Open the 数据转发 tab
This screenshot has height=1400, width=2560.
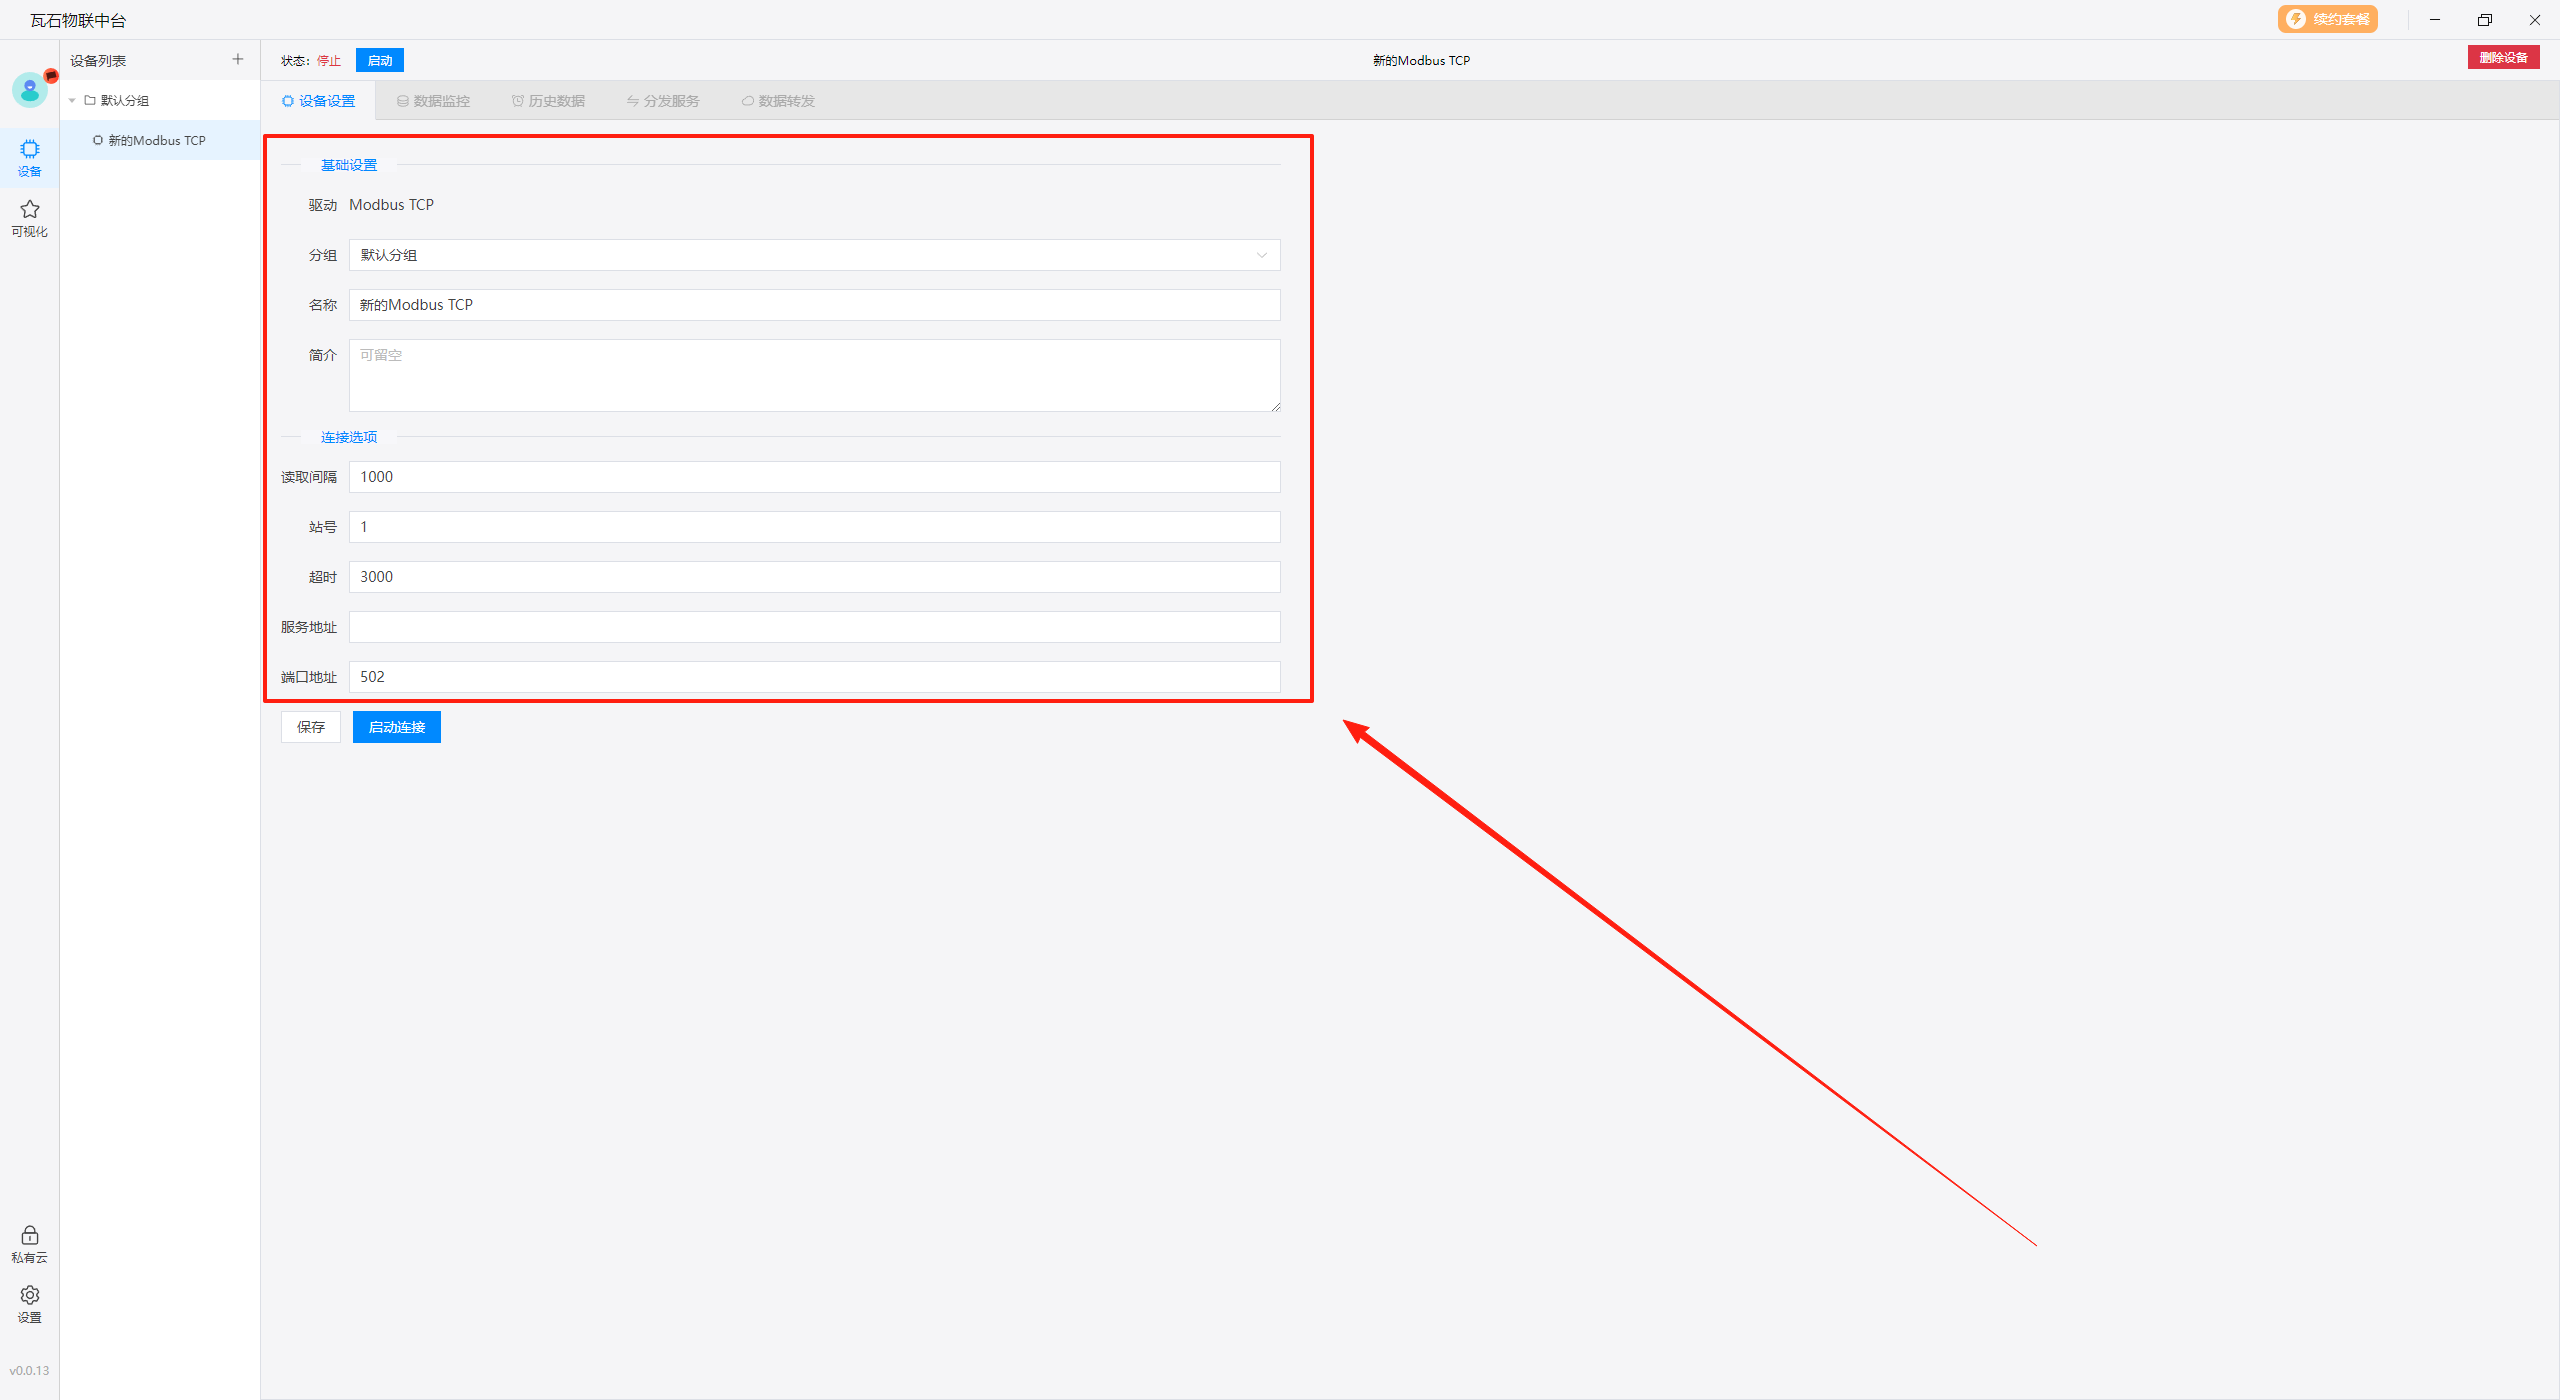pos(778,101)
